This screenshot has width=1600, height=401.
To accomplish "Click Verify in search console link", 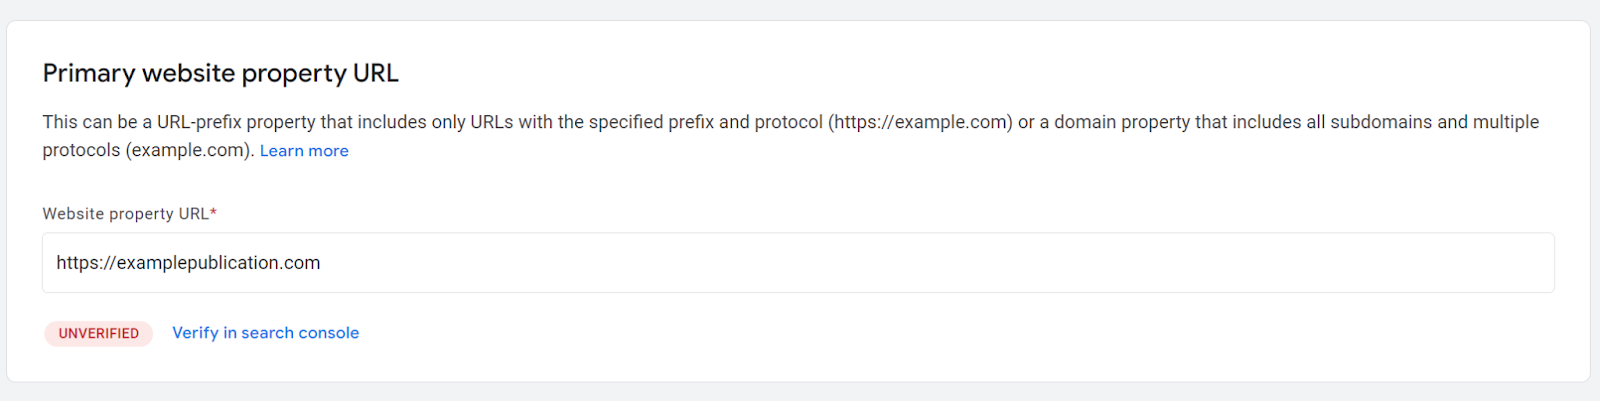I will coord(265,333).
